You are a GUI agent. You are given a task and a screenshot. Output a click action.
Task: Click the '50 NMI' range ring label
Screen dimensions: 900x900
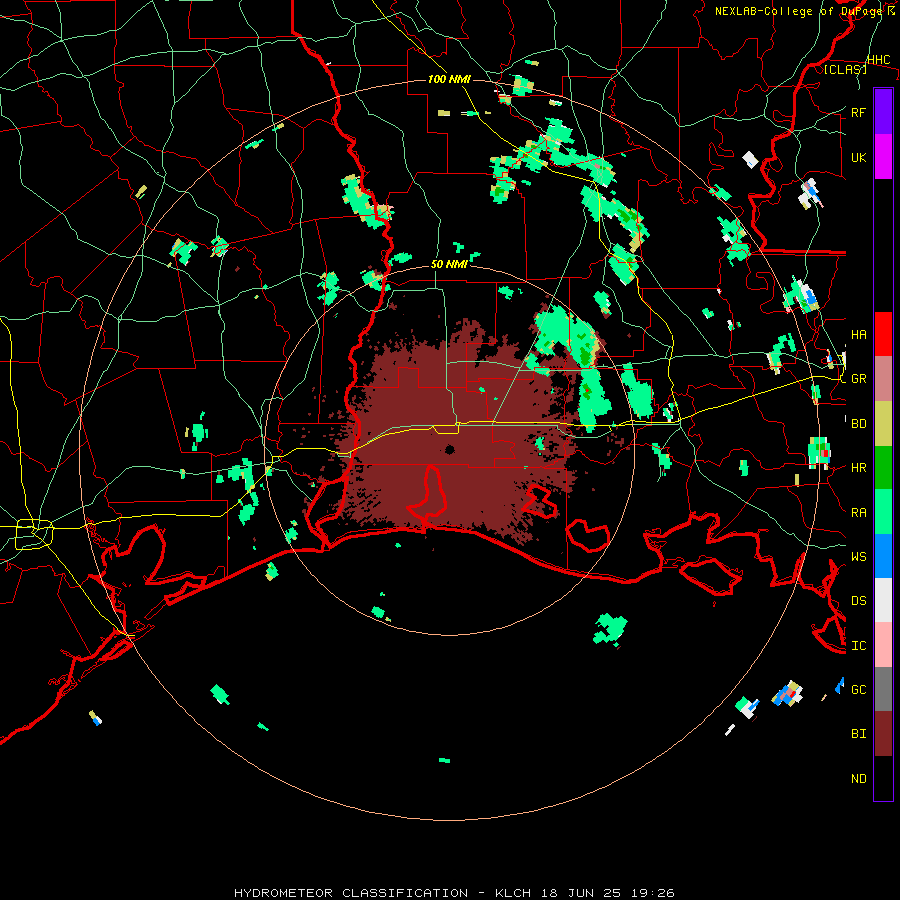(x=449, y=264)
